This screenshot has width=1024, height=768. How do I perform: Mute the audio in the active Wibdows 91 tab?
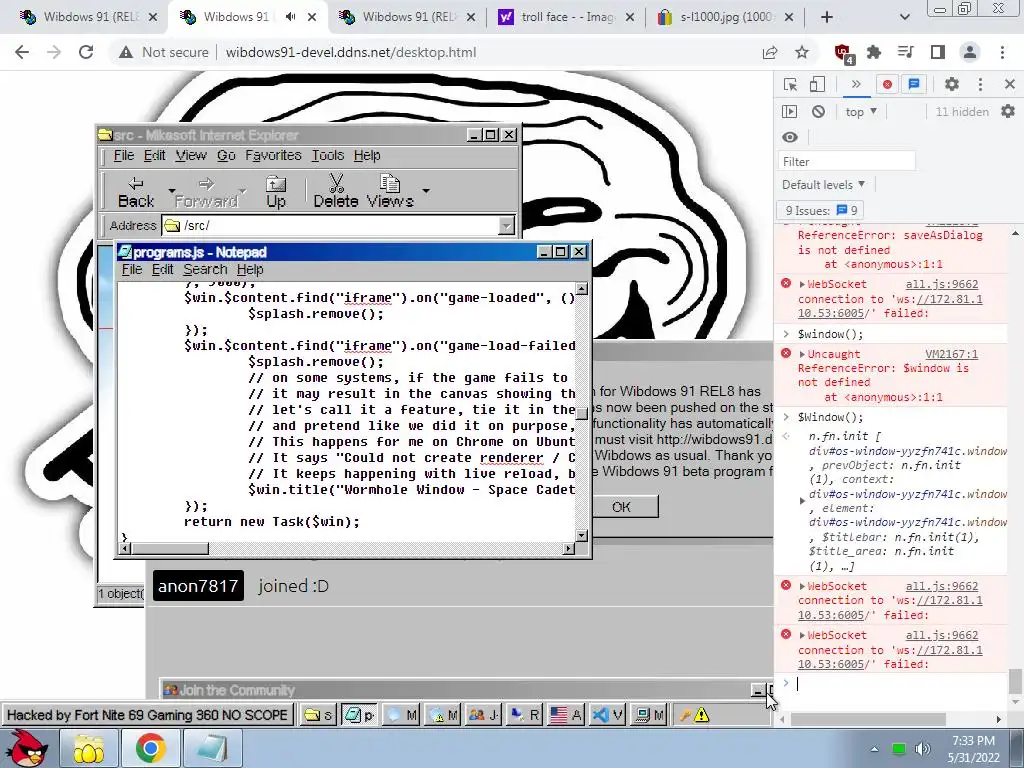tap(290, 17)
